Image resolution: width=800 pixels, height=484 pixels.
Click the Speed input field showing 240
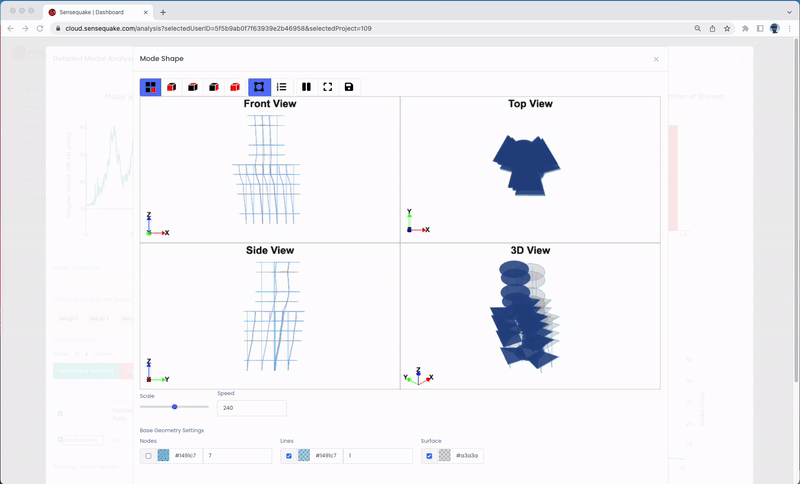click(251, 408)
